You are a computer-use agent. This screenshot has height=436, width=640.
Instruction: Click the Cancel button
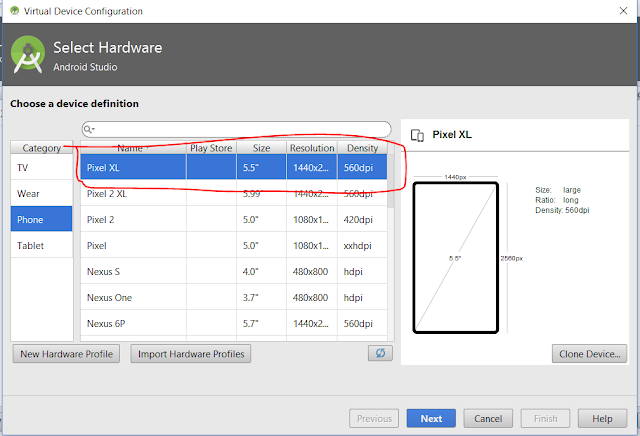[x=488, y=418]
